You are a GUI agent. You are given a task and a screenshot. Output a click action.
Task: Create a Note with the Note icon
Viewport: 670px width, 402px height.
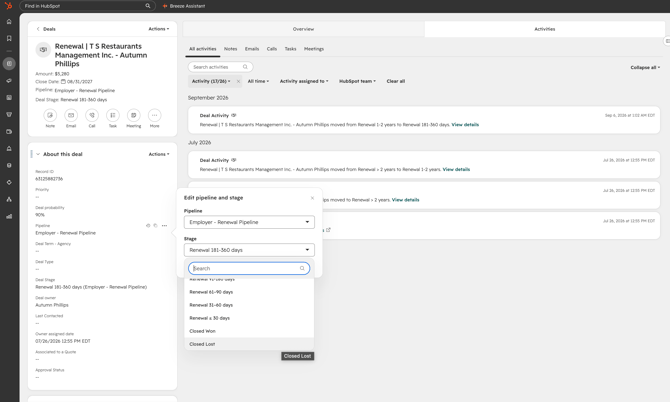50,115
